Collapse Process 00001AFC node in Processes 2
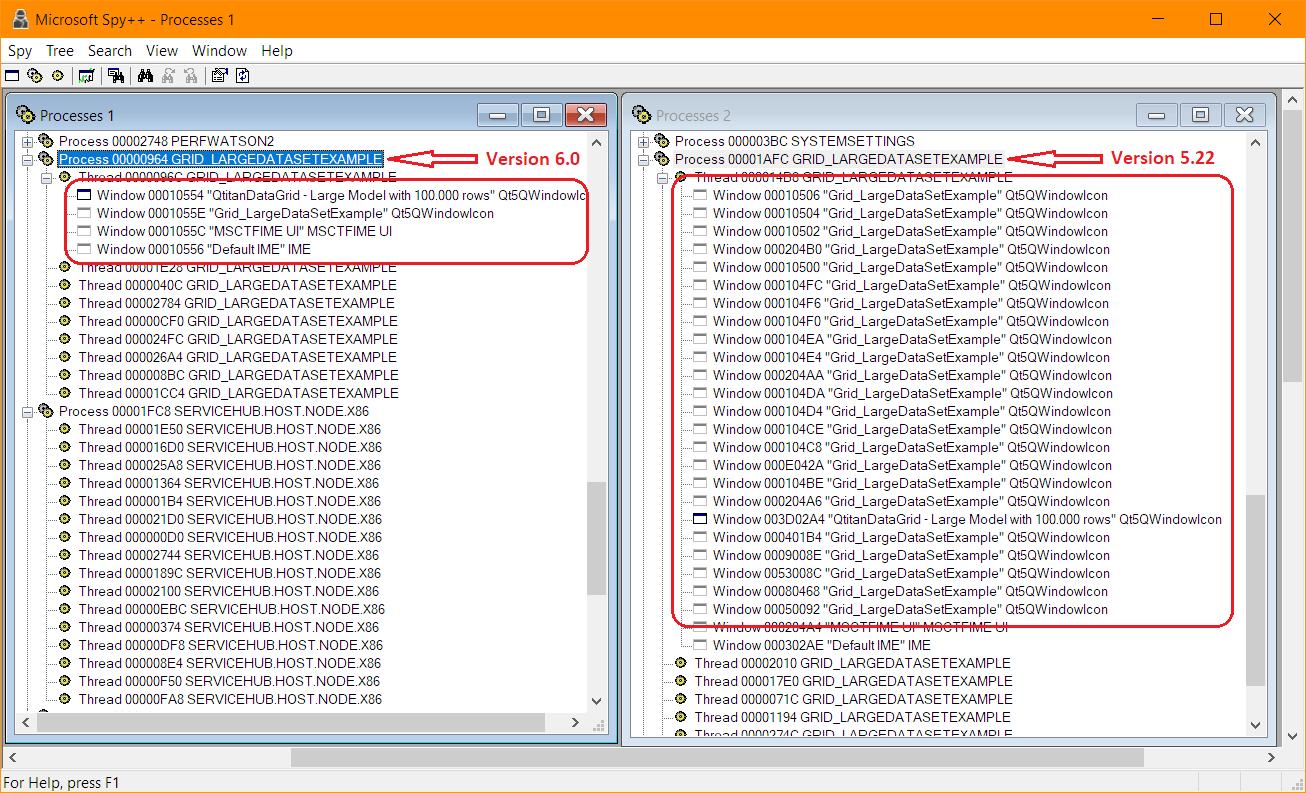 tap(643, 159)
